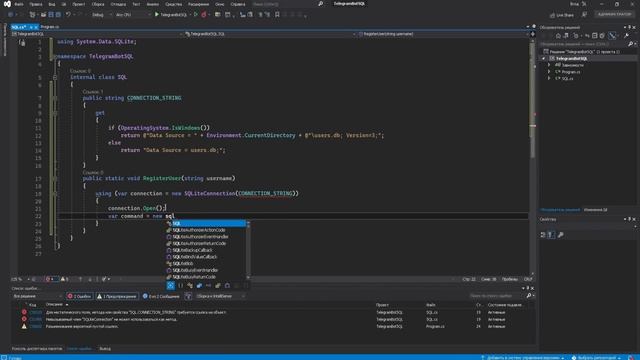The width and height of the screenshot is (640, 360).
Task: Toggle the 2 Ошибки errors filter
Action: 80,296
